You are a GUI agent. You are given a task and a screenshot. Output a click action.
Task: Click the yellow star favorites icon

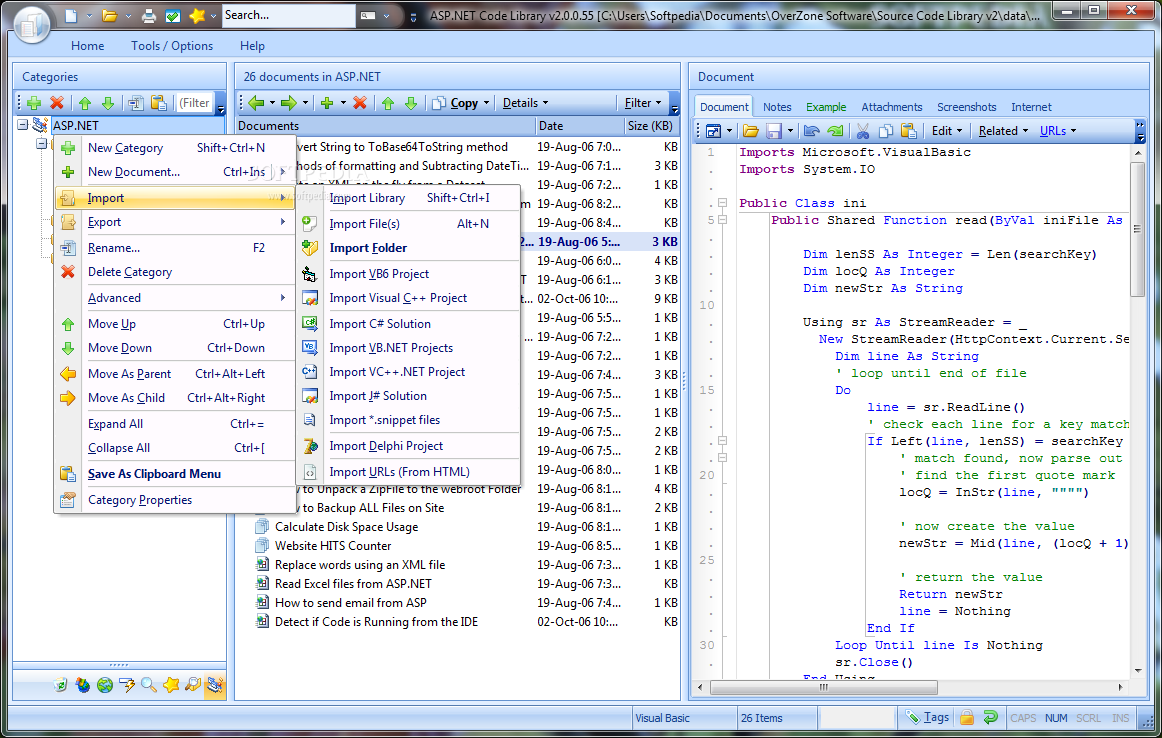[197, 16]
